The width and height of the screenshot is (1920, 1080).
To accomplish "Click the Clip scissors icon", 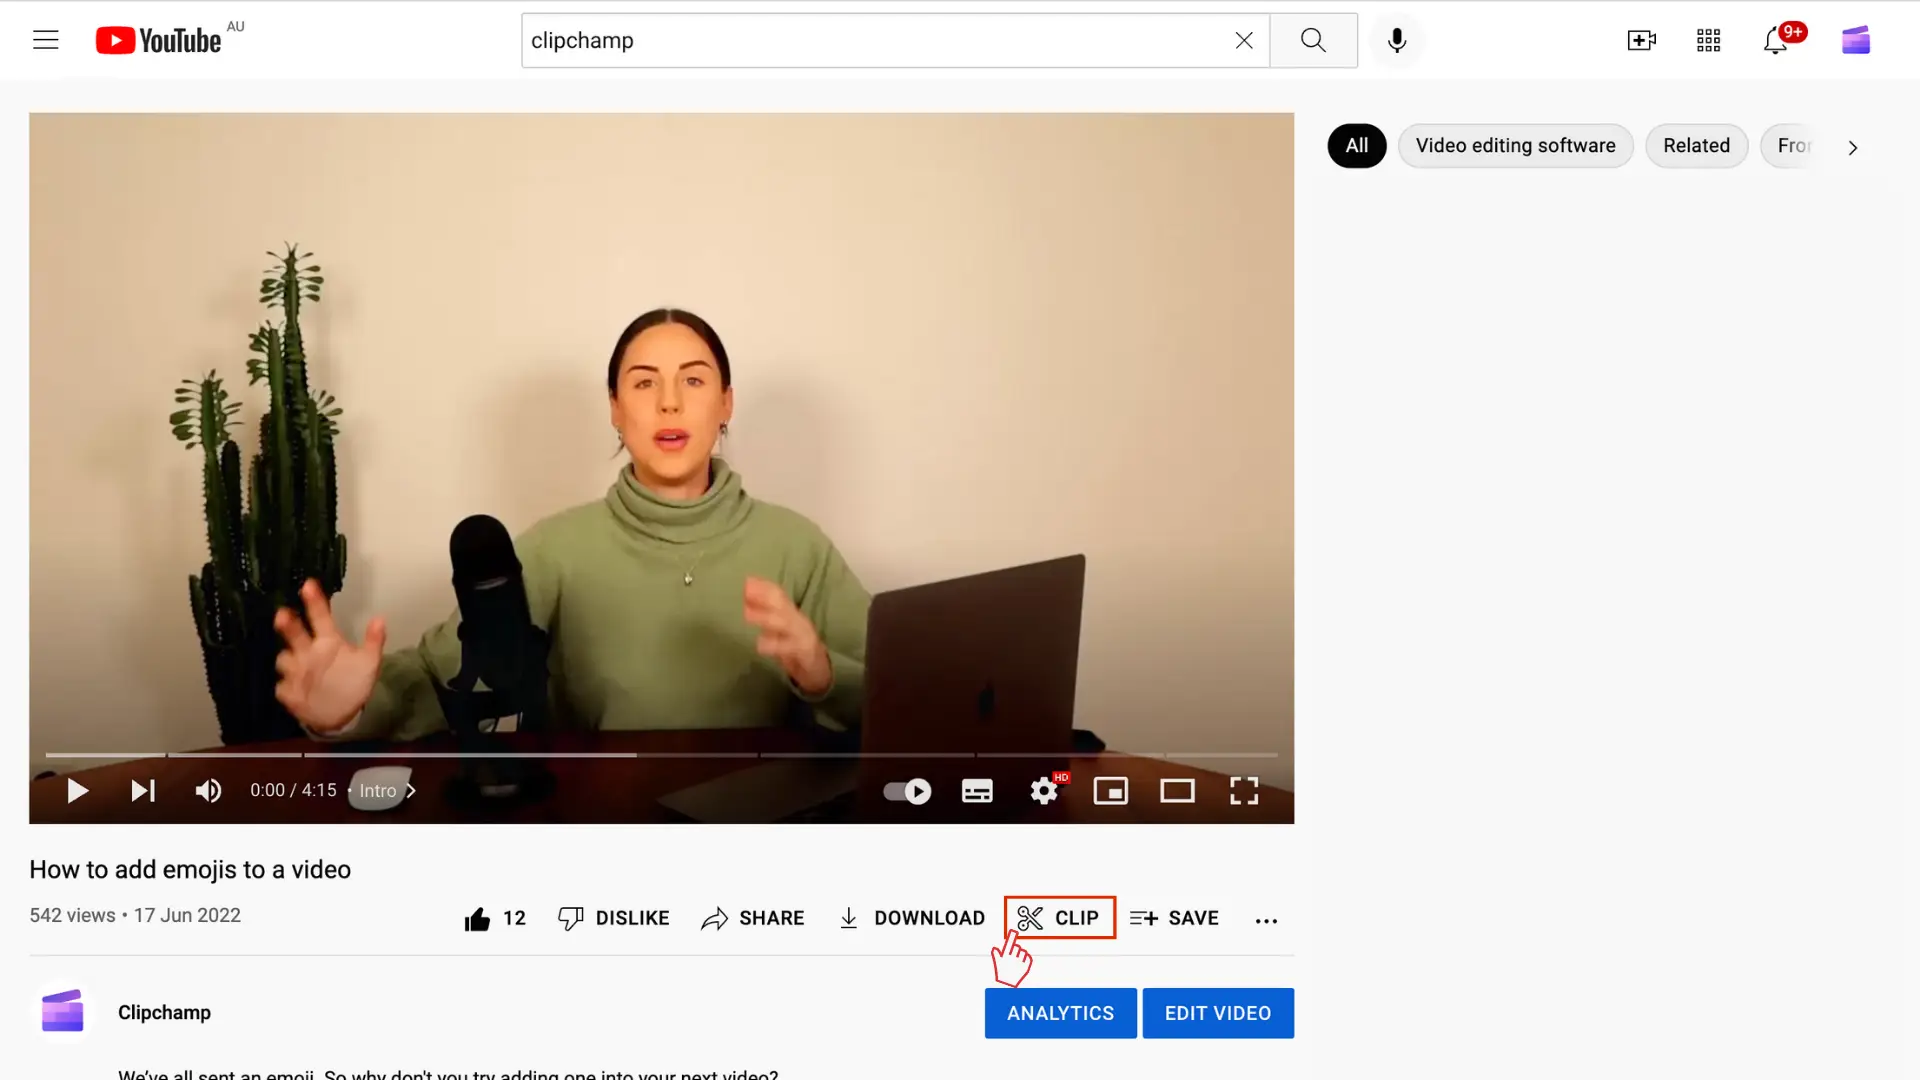I will (1029, 918).
